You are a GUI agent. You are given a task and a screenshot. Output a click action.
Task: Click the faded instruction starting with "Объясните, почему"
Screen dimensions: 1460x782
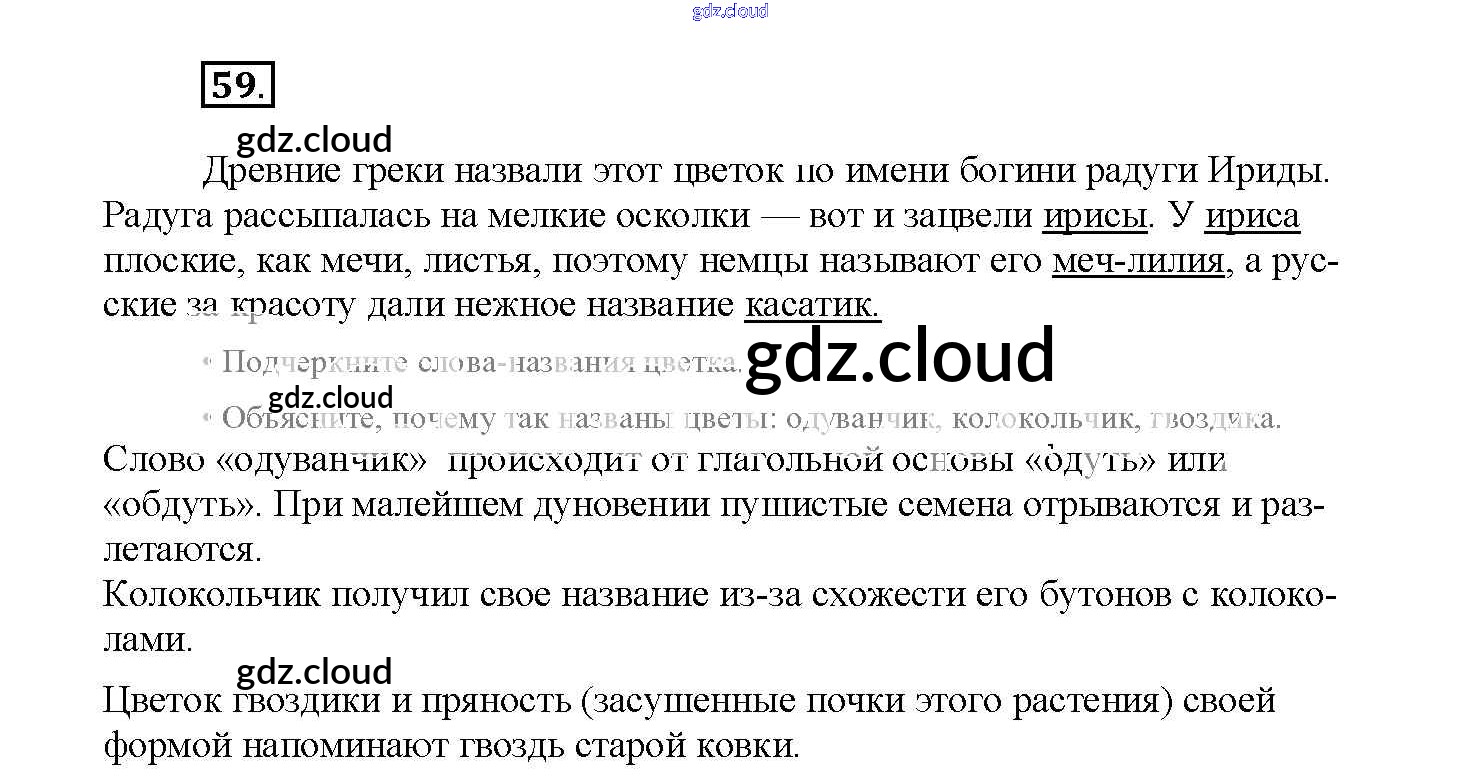click(750, 418)
